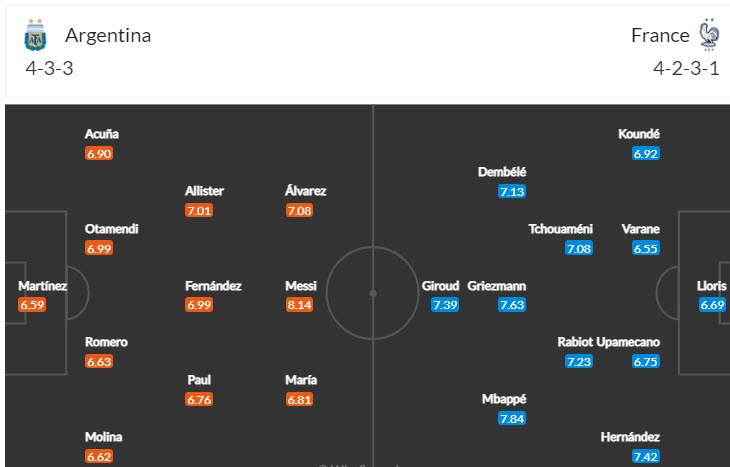Click Tchouaméni's 7.08 rating badge
The height and width of the screenshot is (467, 730).
click(x=579, y=248)
